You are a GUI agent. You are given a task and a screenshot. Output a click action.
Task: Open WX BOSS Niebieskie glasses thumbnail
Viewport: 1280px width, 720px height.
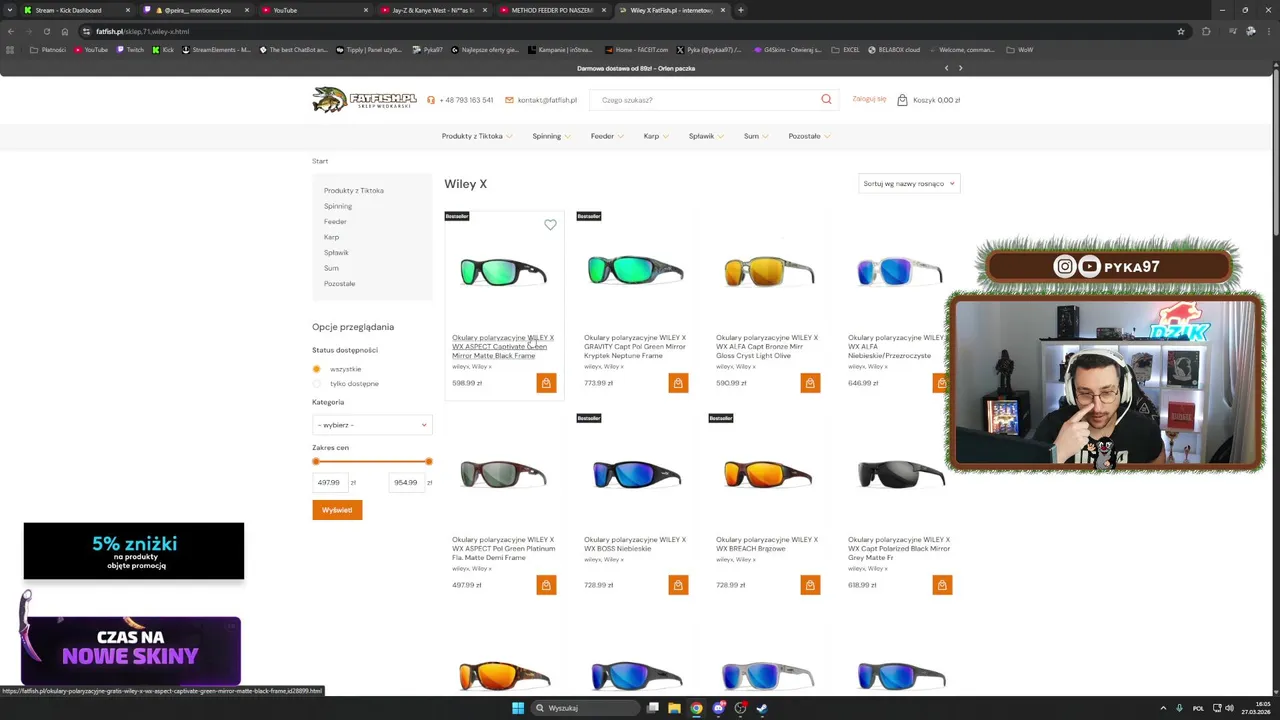point(635,474)
